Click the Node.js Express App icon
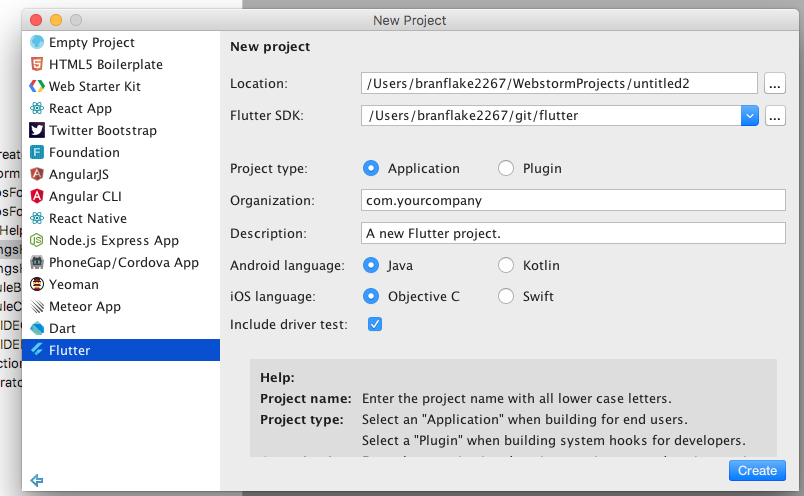This screenshot has width=804, height=496. pyautogui.click(x=37, y=240)
